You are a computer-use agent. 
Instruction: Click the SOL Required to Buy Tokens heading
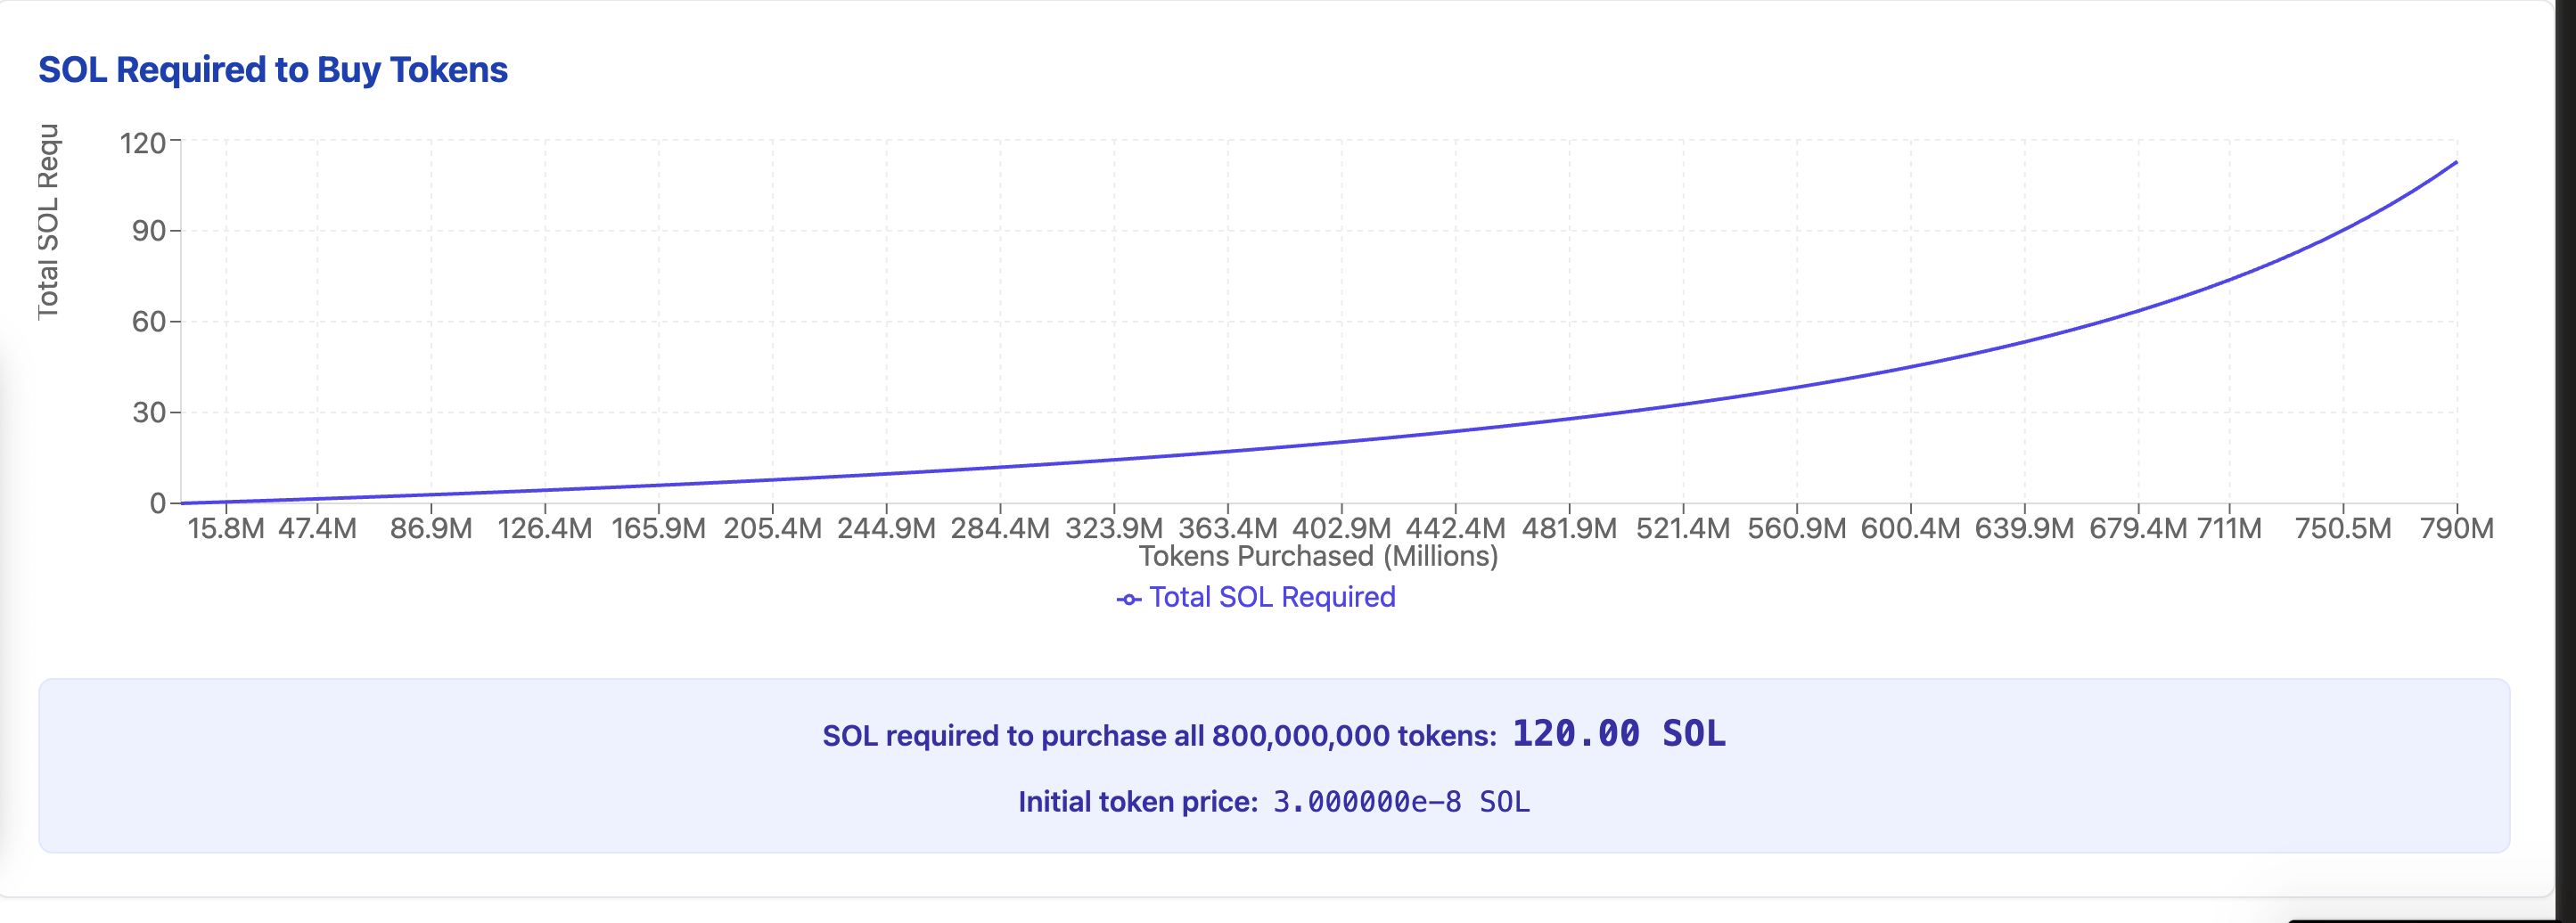[273, 70]
